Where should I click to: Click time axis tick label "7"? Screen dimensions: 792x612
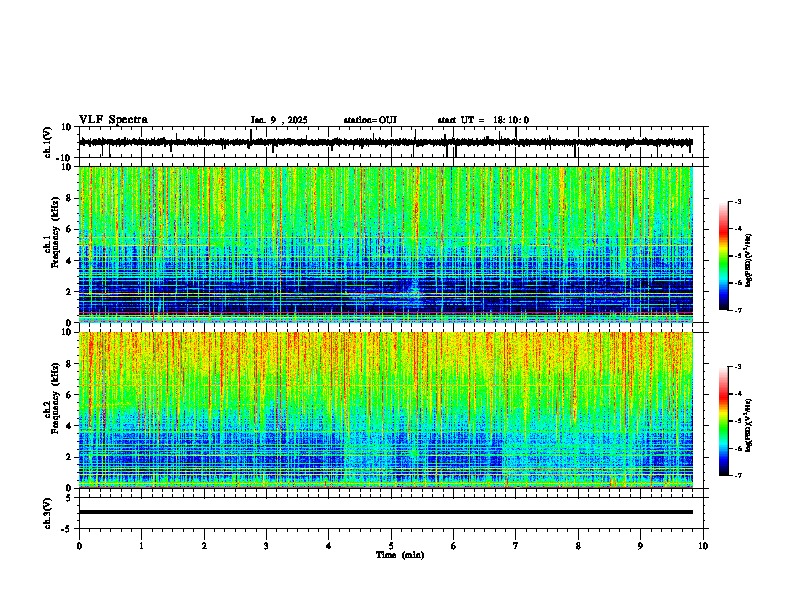click(x=516, y=546)
